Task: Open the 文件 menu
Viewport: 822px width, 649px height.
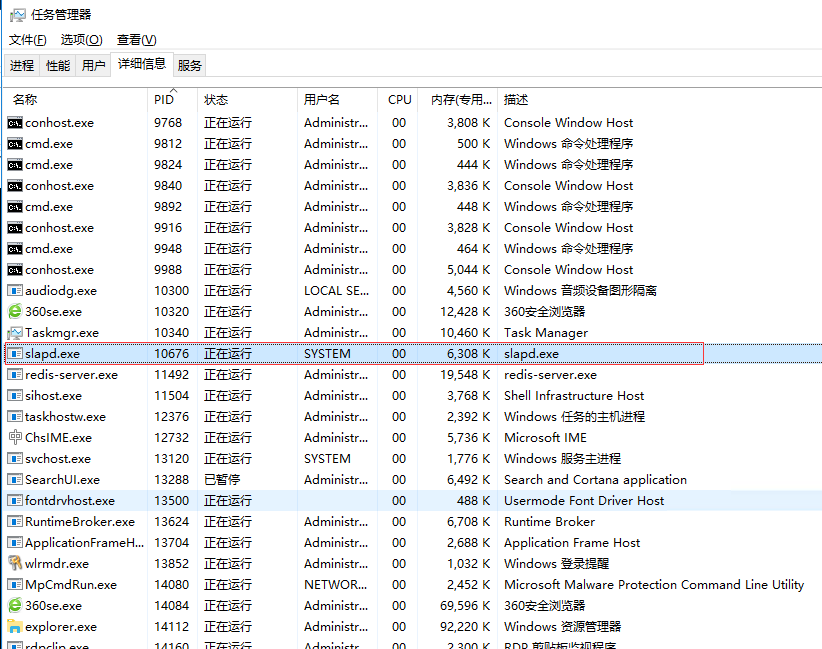Action: tap(26, 39)
